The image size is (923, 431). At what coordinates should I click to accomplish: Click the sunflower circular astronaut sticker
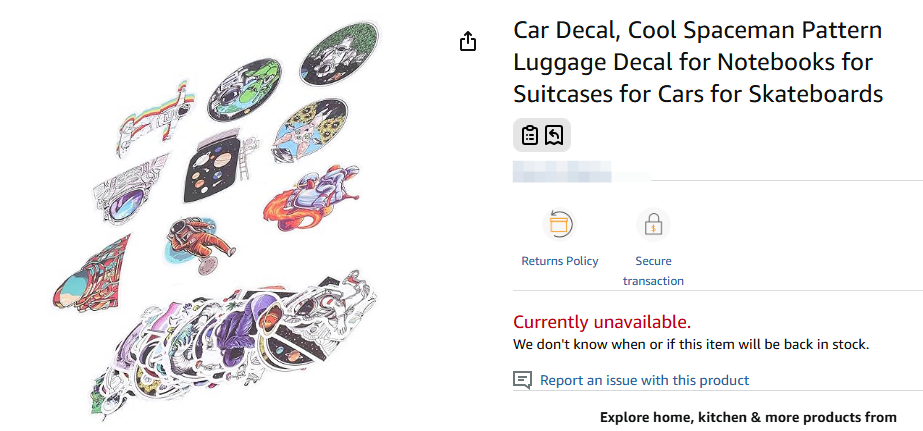310,130
